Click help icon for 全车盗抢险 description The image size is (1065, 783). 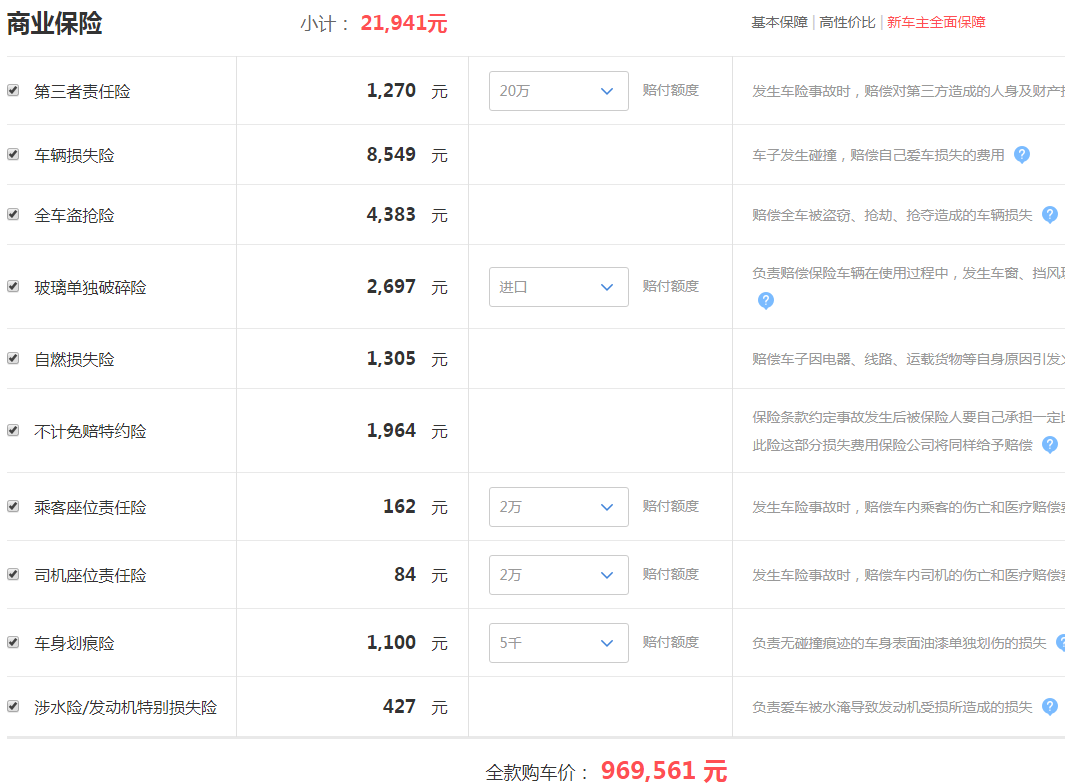tap(1049, 215)
